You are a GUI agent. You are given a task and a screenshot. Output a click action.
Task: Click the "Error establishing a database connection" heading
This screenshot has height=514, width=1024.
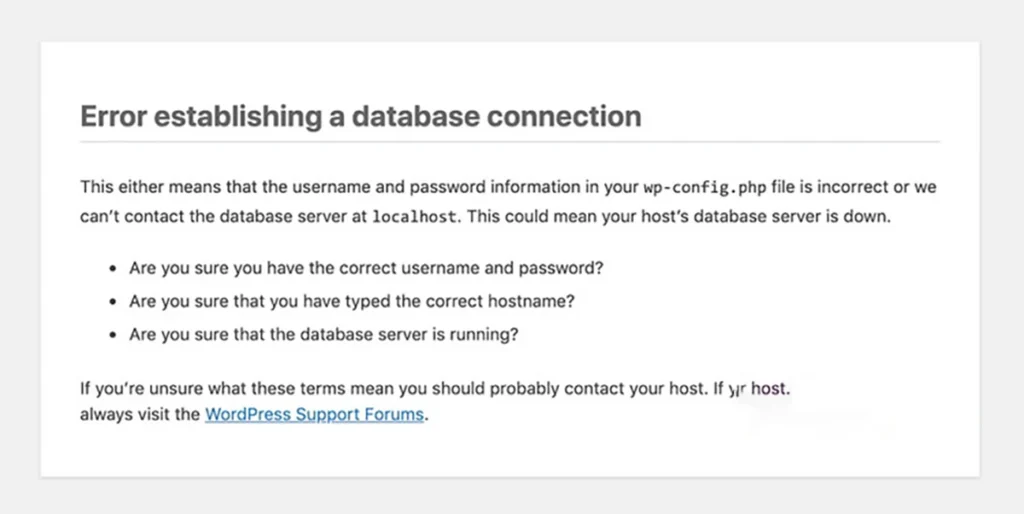(x=360, y=116)
